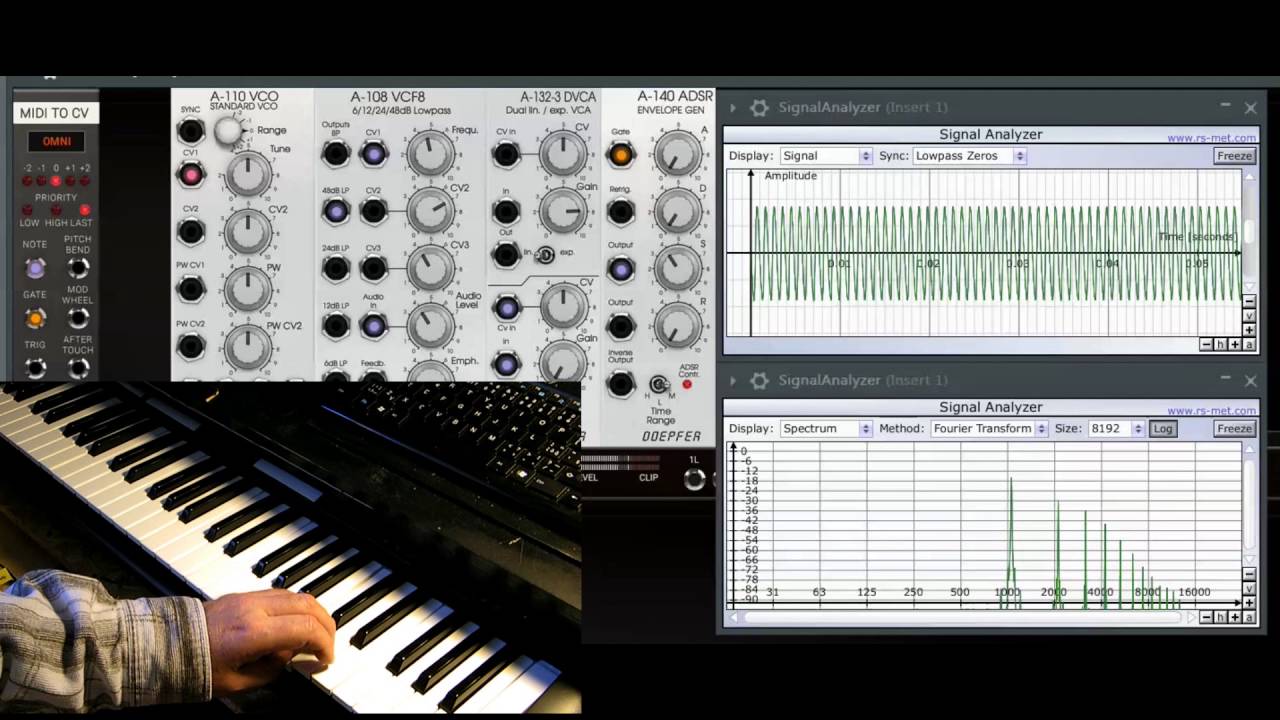Click the NOTE jack on MIDI TO CV
Screen dimensions: 1280x720
[x=35, y=268]
